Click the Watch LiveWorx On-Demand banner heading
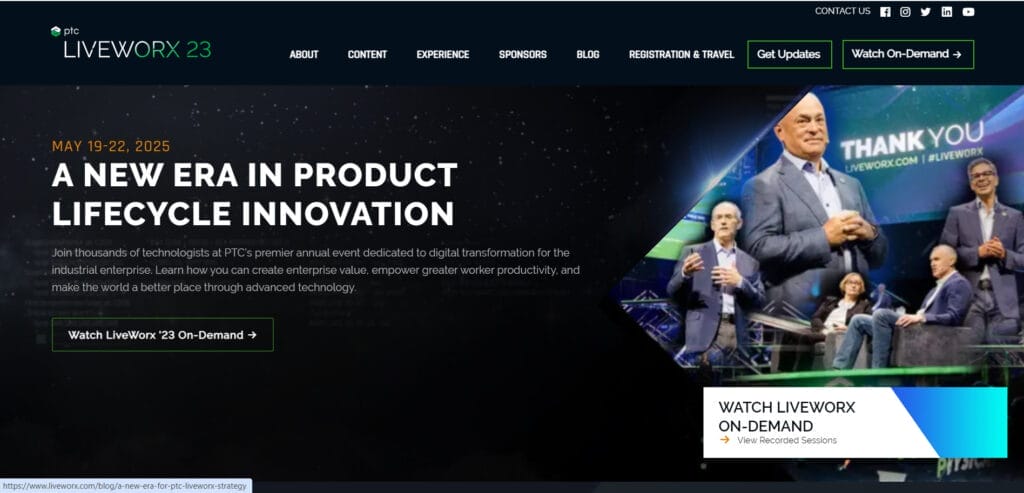The image size is (1024, 493). (786, 417)
